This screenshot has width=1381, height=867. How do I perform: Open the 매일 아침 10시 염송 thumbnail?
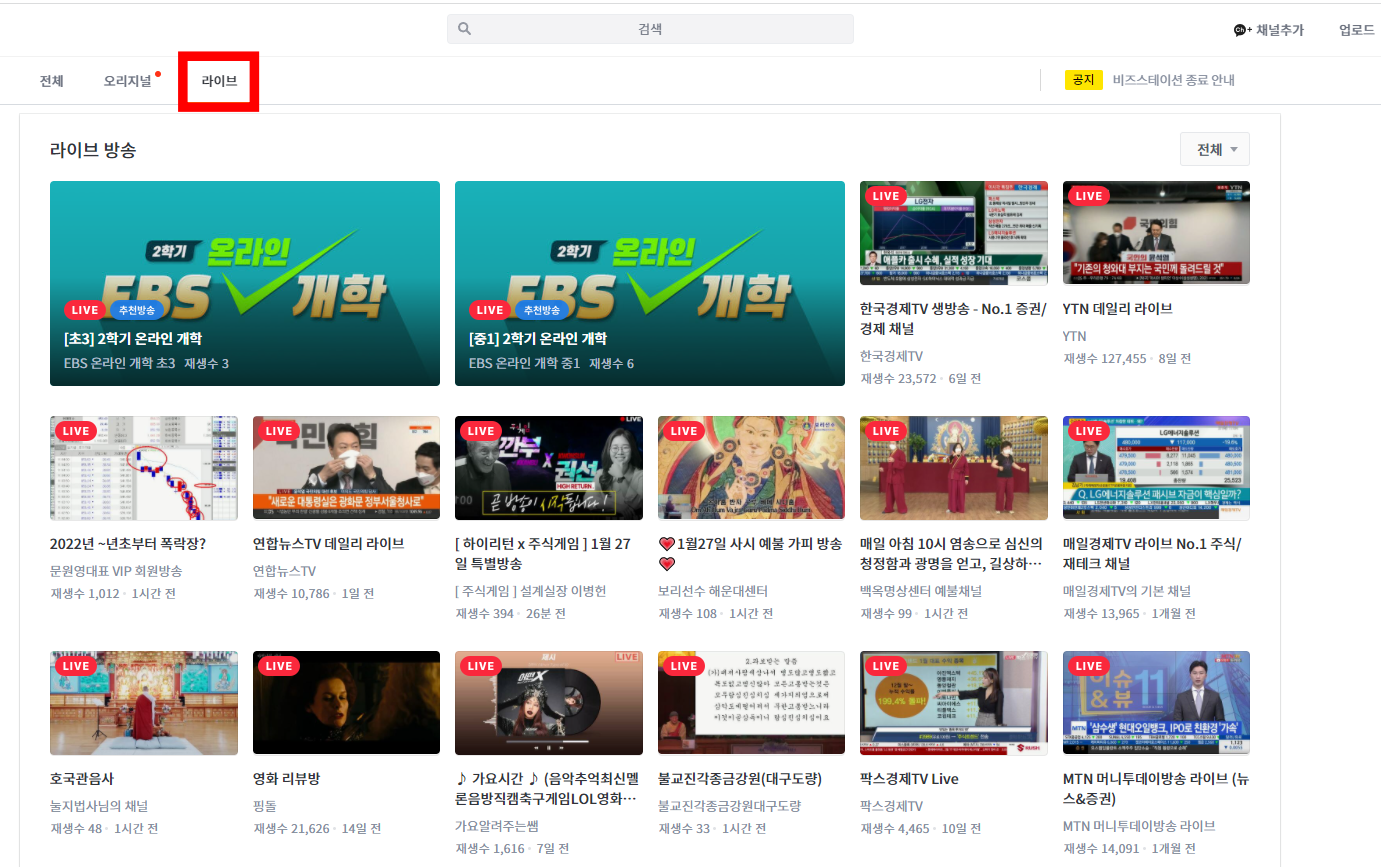coord(954,468)
